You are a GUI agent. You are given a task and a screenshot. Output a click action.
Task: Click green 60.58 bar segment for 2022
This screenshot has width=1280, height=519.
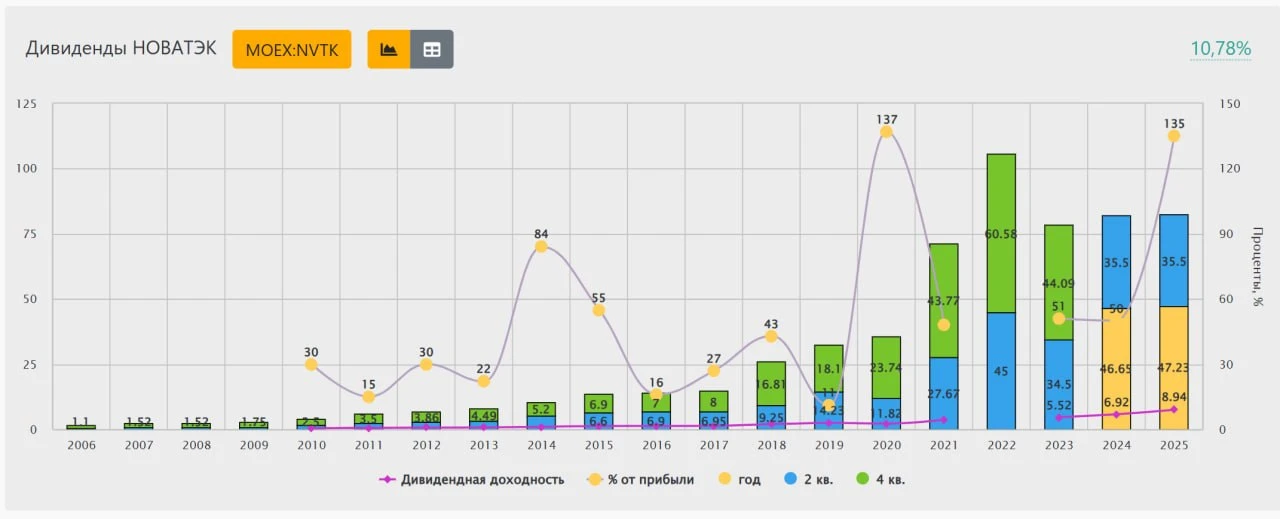click(1001, 233)
